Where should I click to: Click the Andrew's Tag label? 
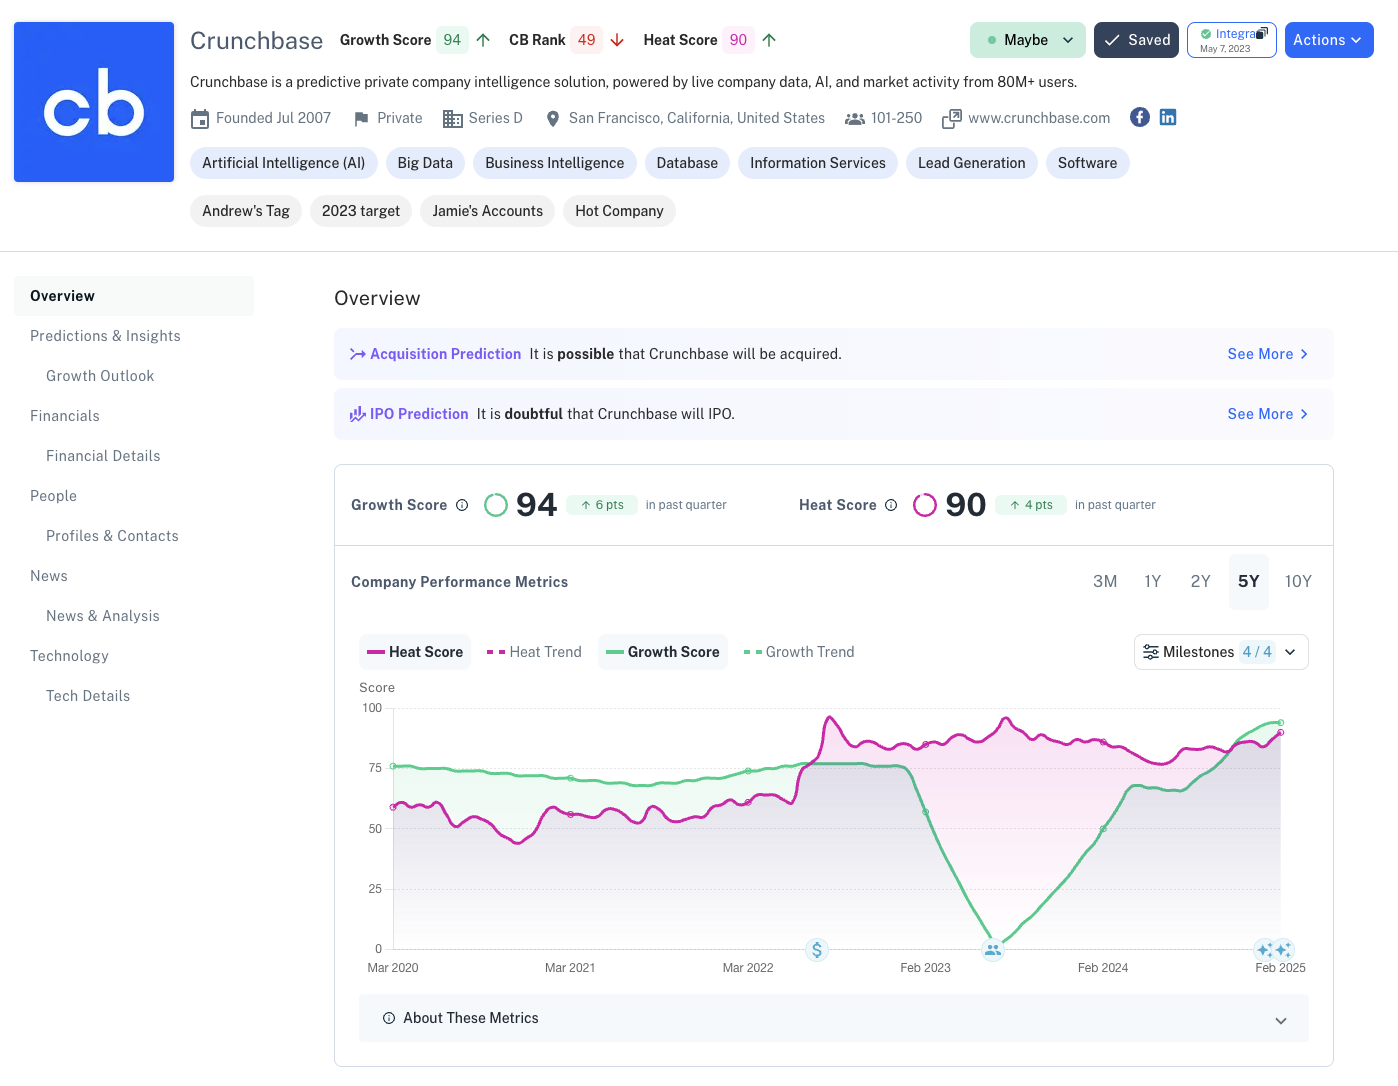pyautogui.click(x=246, y=211)
